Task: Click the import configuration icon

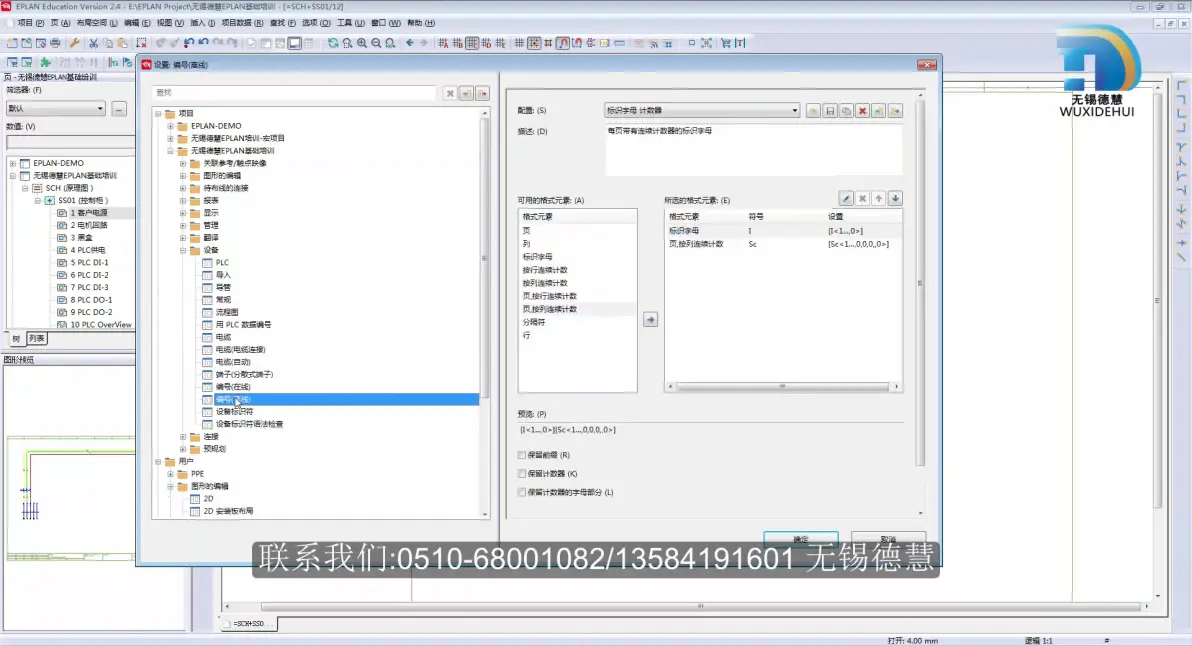Action: (879, 111)
